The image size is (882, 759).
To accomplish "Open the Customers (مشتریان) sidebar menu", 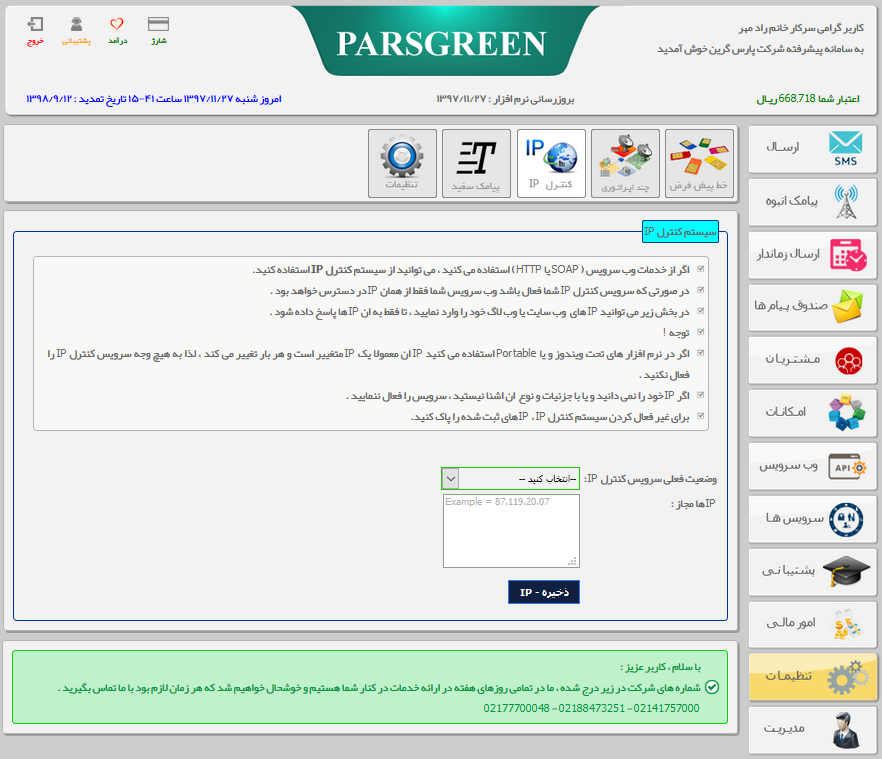I will (812, 360).
